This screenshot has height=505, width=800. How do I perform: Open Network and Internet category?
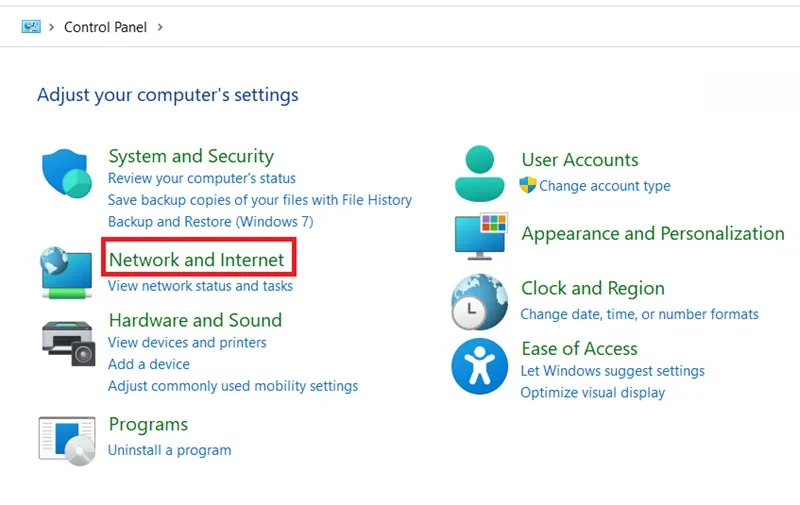click(196, 260)
